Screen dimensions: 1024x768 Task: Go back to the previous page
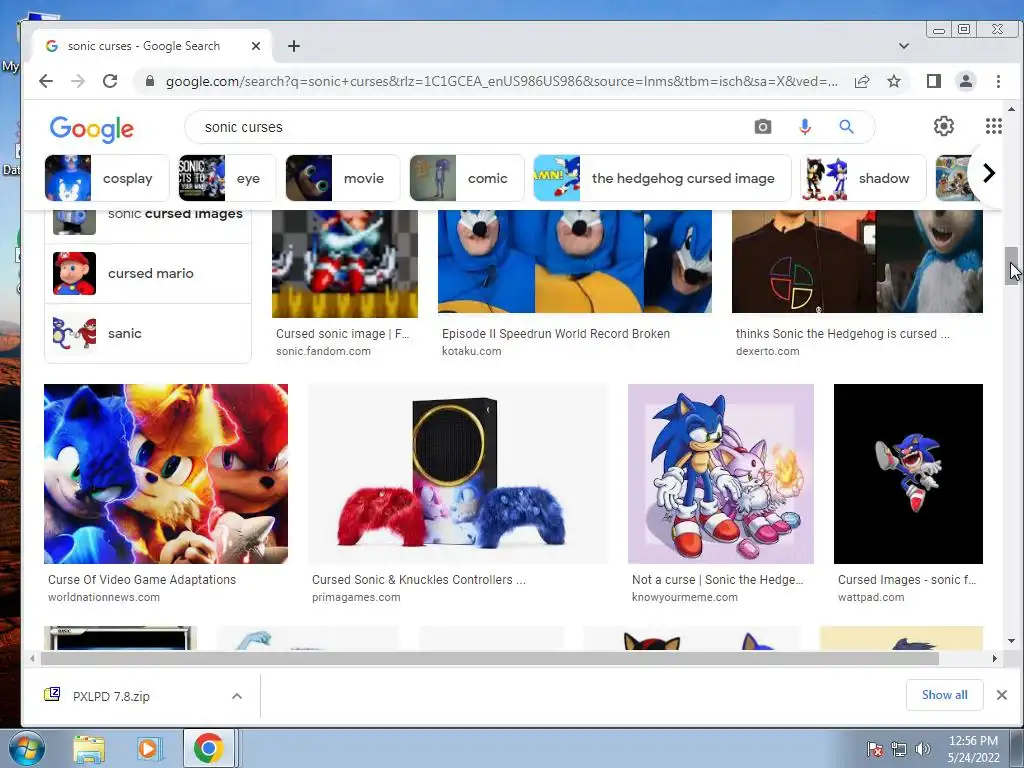click(x=46, y=81)
